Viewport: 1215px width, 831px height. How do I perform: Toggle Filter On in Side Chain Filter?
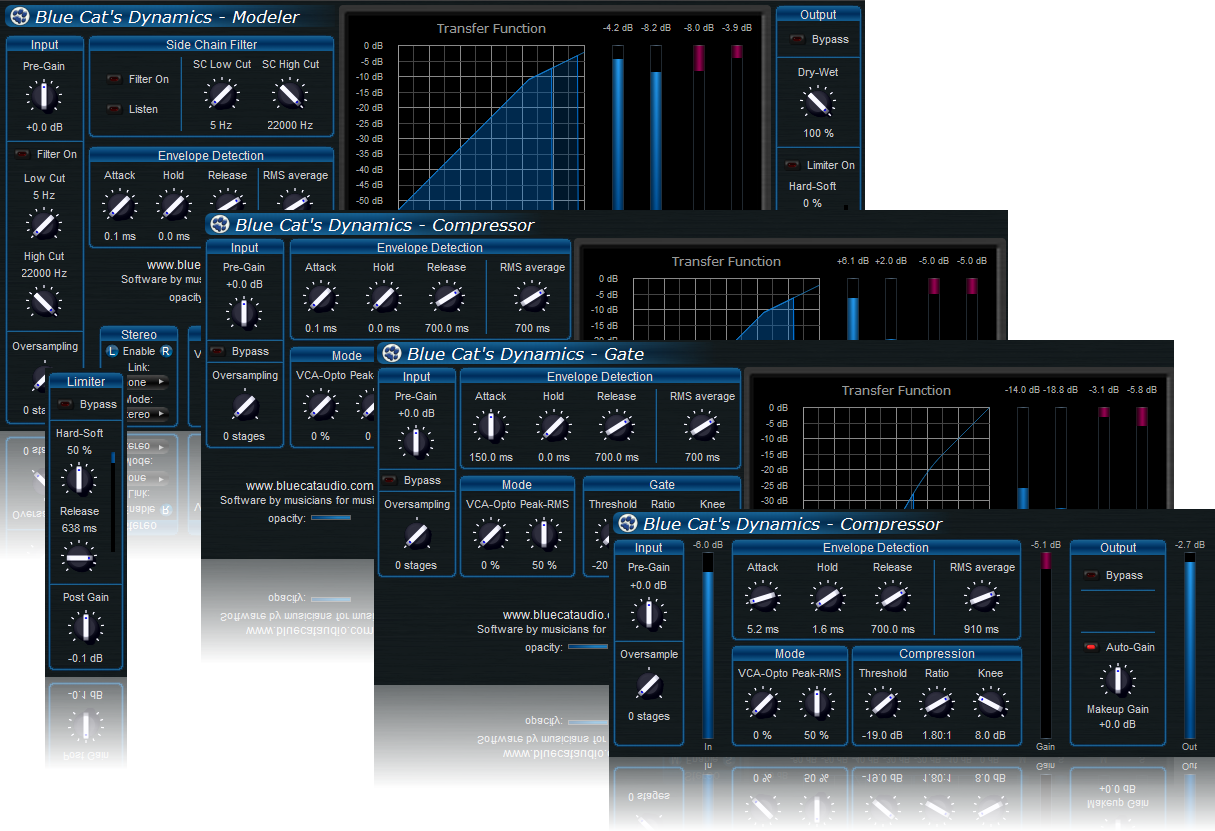[114, 79]
